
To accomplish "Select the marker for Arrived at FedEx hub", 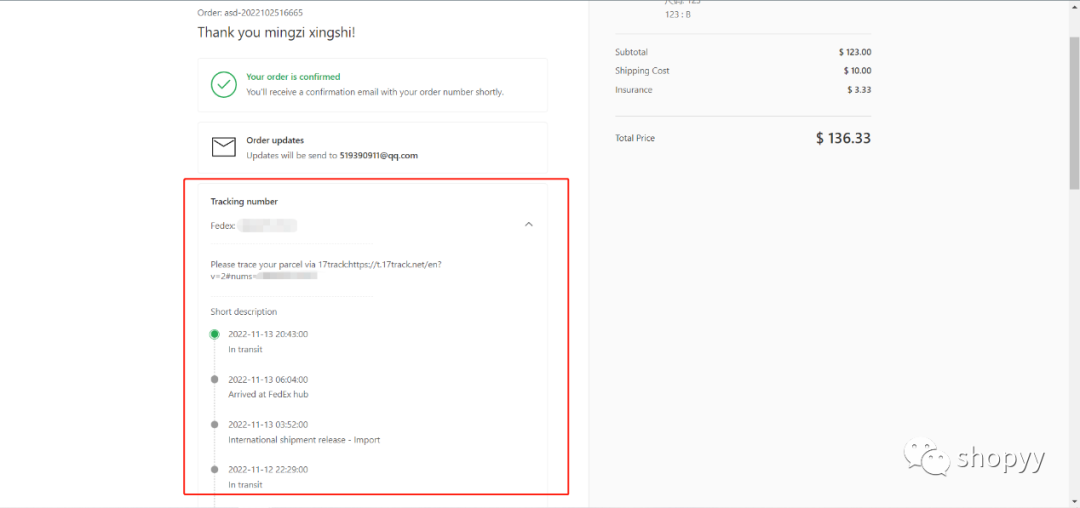I will click(214, 379).
